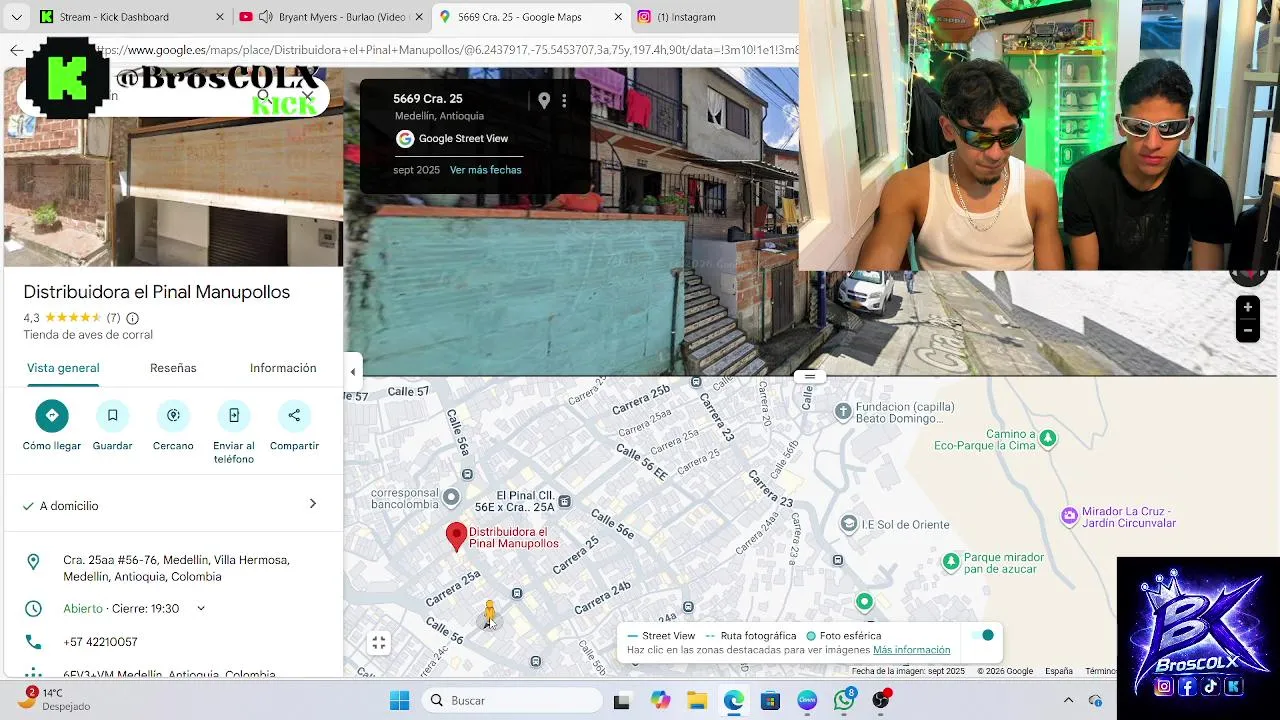Click the yellow Pegman on the map
Viewport: 1280px width, 720px height.
[x=489, y=614]
